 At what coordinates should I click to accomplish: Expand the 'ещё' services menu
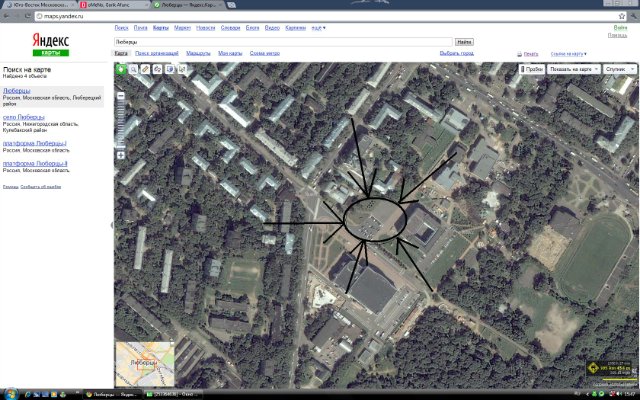click(x=319, y=27)
